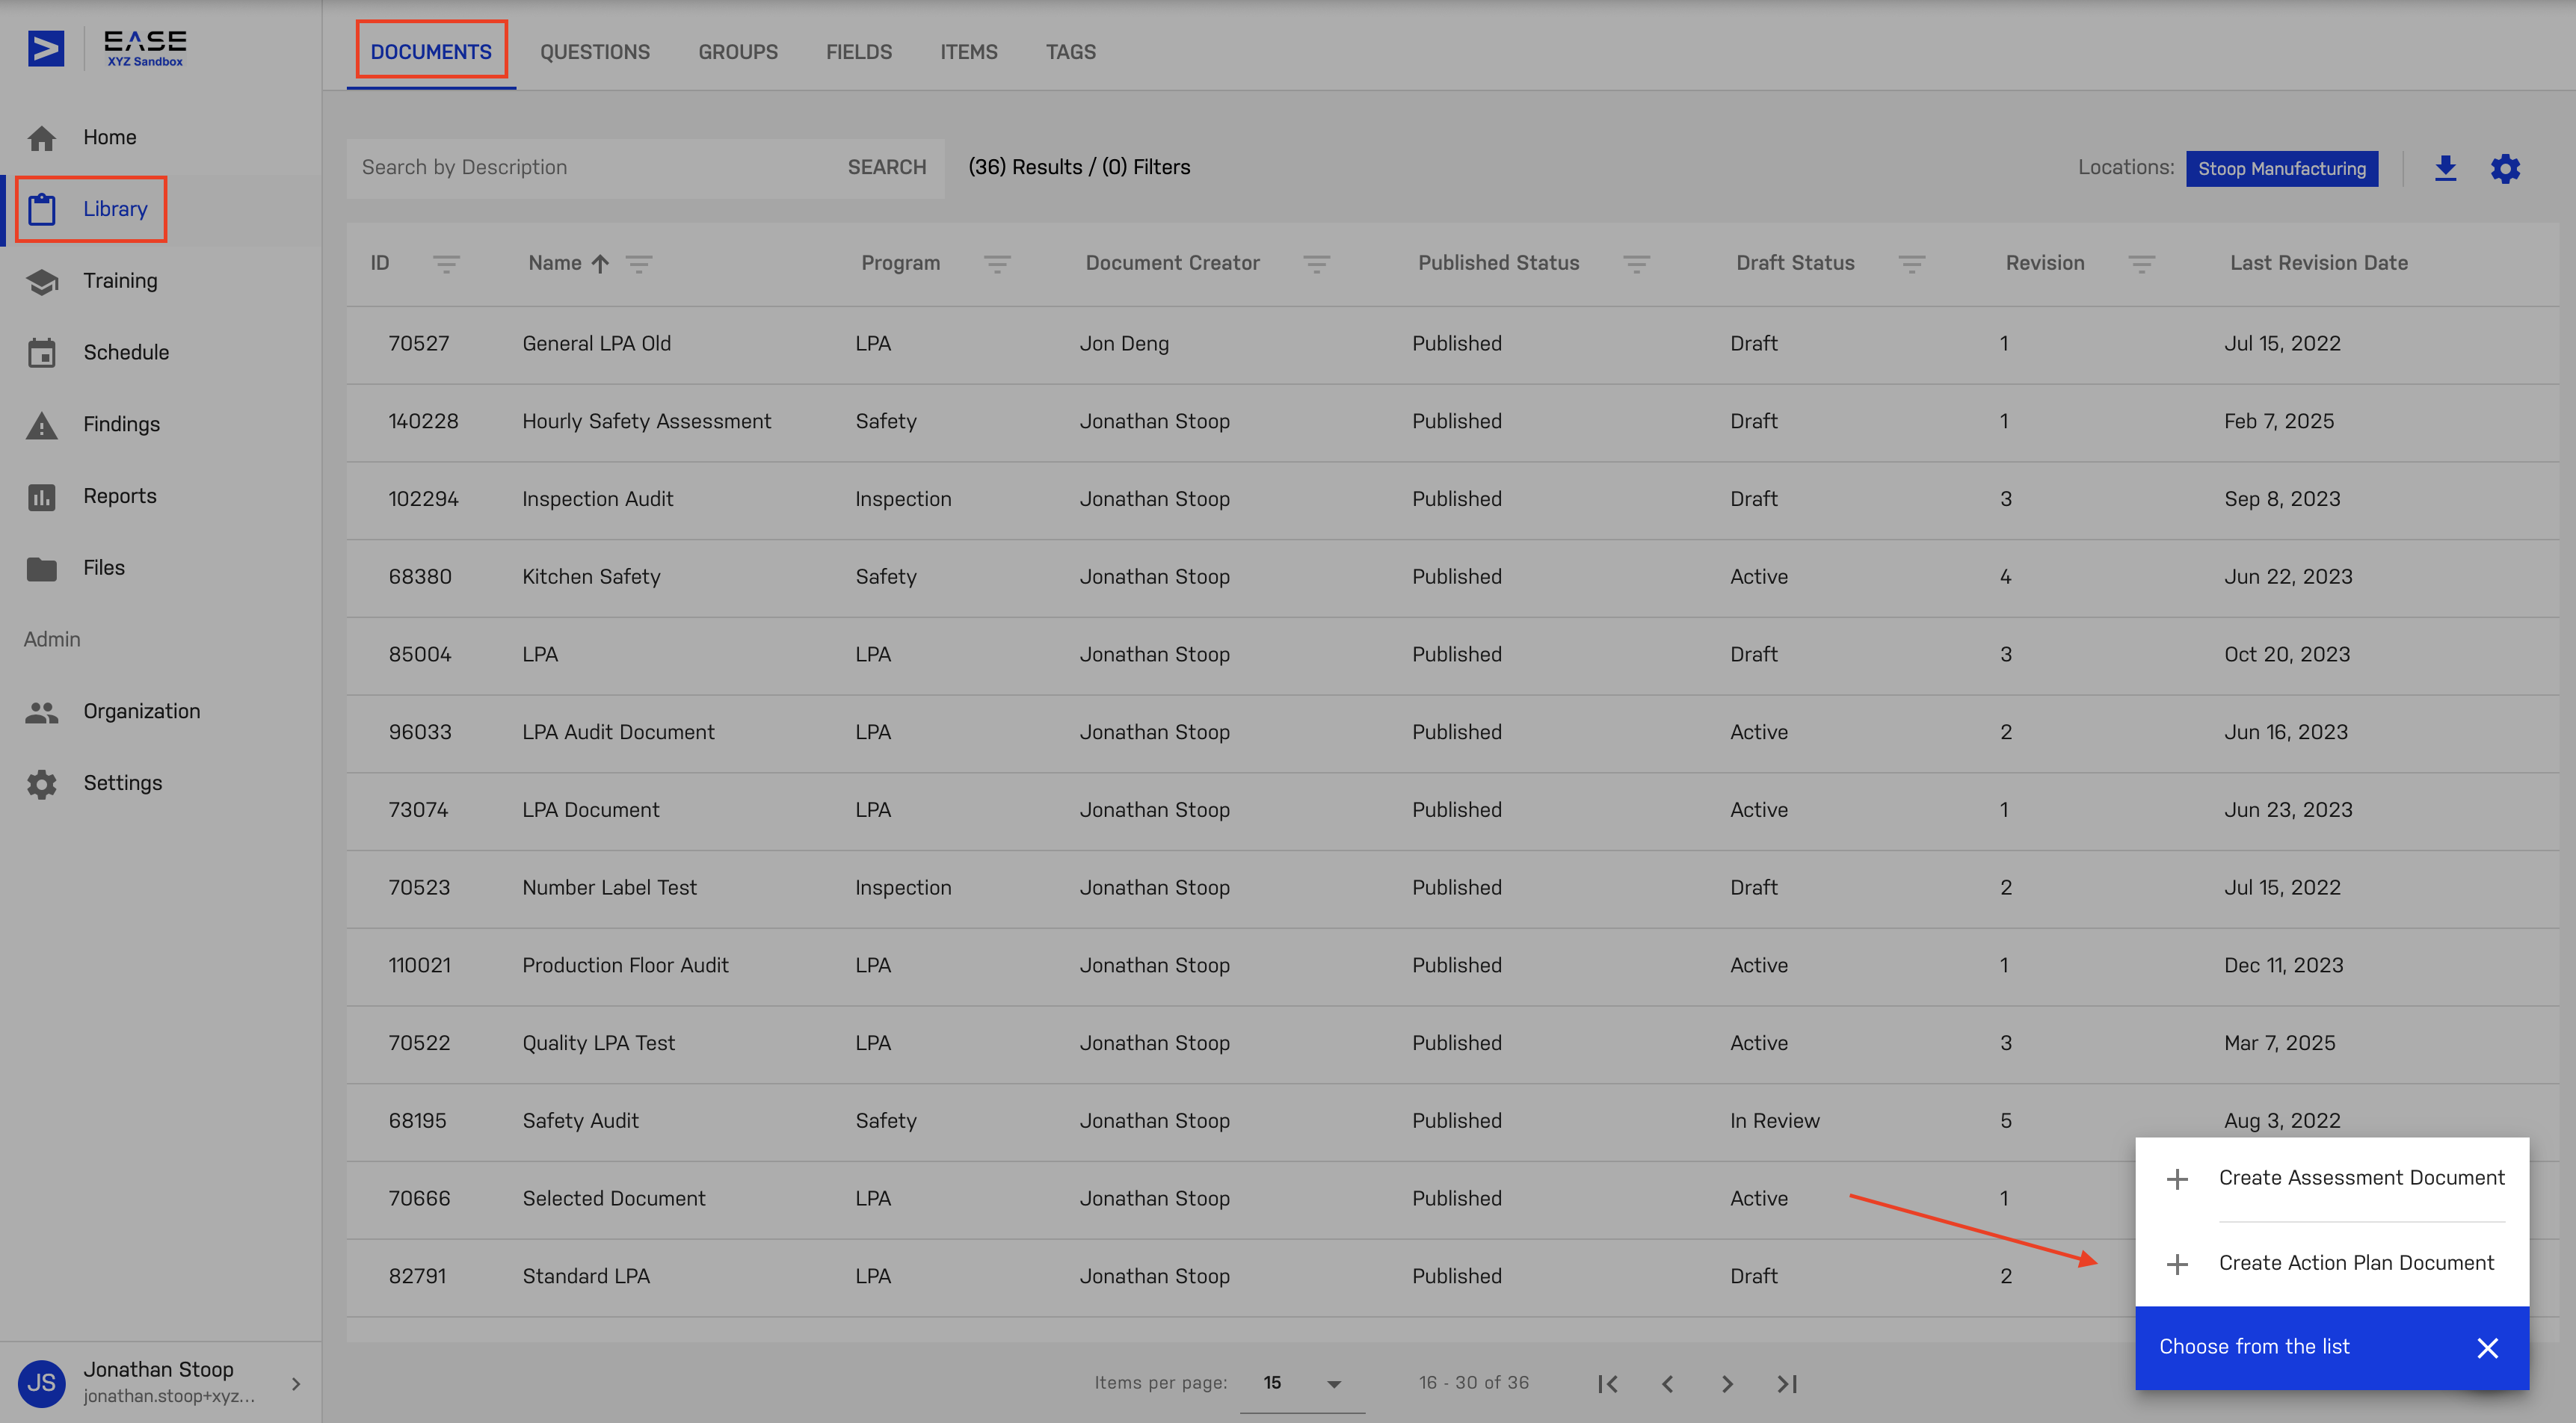
Task: Open Stoop Manufacturing location selector
Action: (2281, 169)
